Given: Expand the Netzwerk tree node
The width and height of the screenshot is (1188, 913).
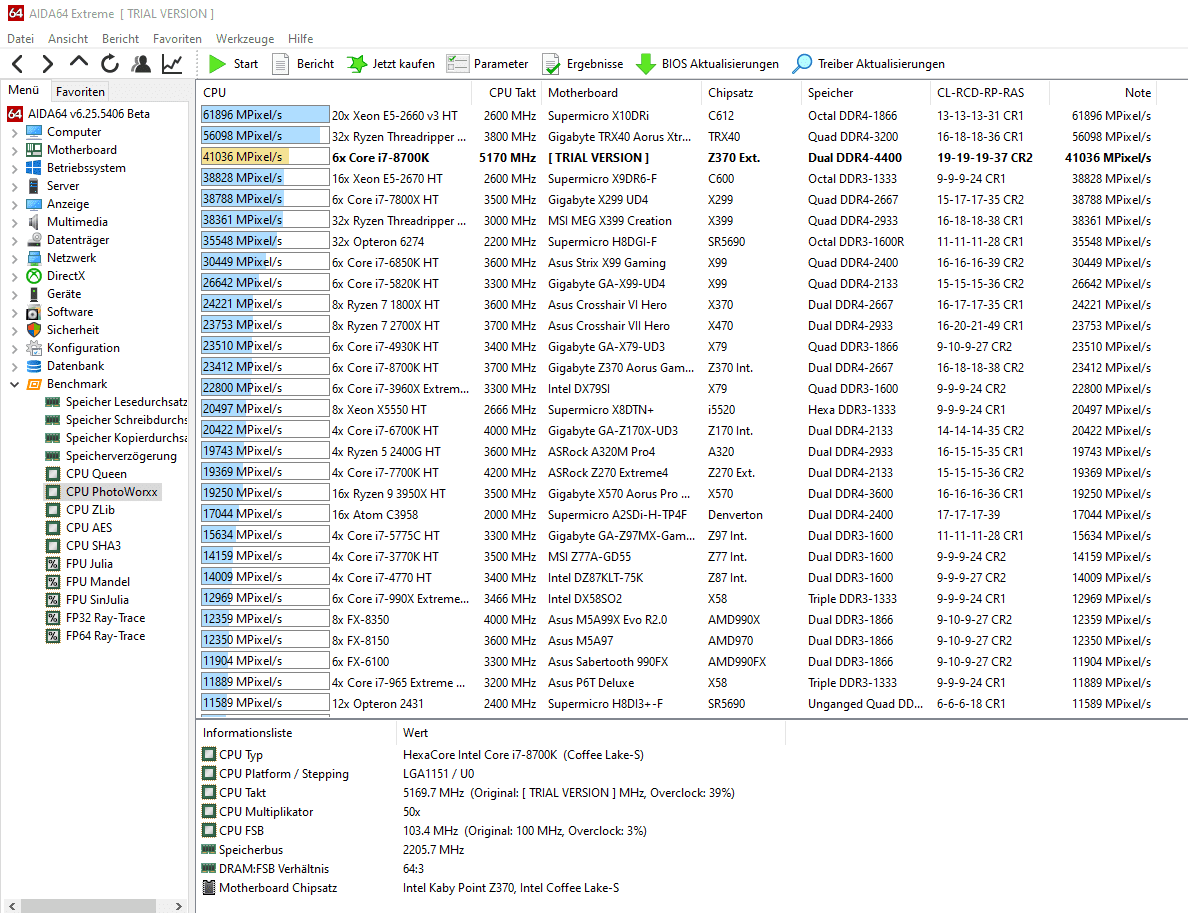Looking at the screenshot, I should [x=14, y=258].
